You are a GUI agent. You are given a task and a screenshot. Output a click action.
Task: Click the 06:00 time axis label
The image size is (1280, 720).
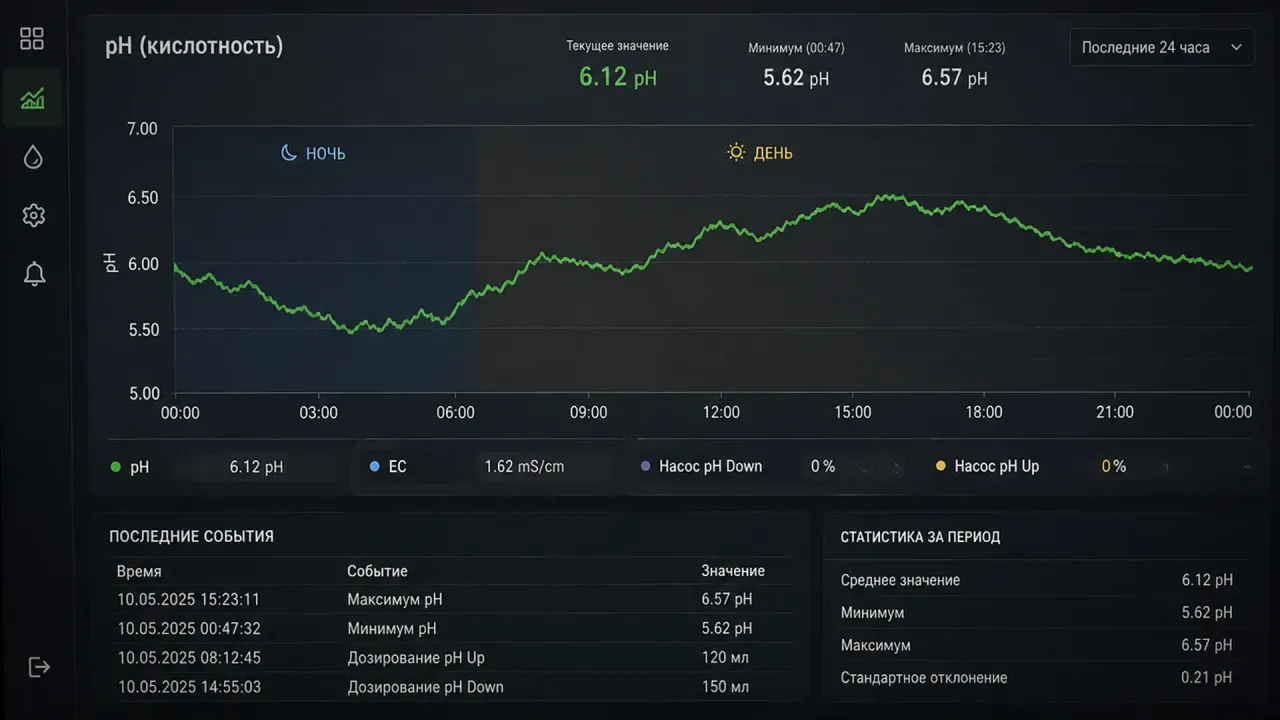456,412
